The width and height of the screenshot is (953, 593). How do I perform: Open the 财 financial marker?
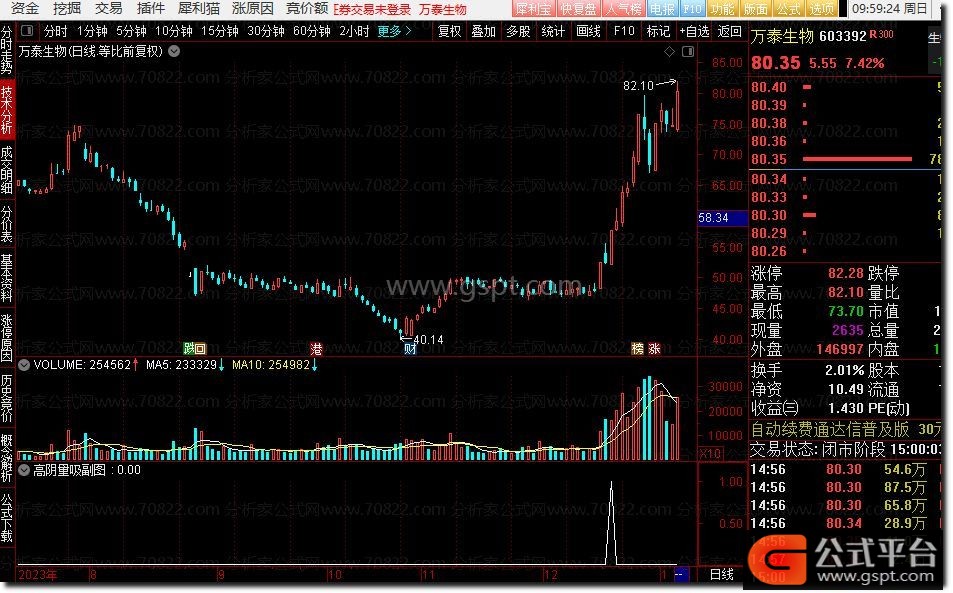pyautogui.click(x=410, y=349)
